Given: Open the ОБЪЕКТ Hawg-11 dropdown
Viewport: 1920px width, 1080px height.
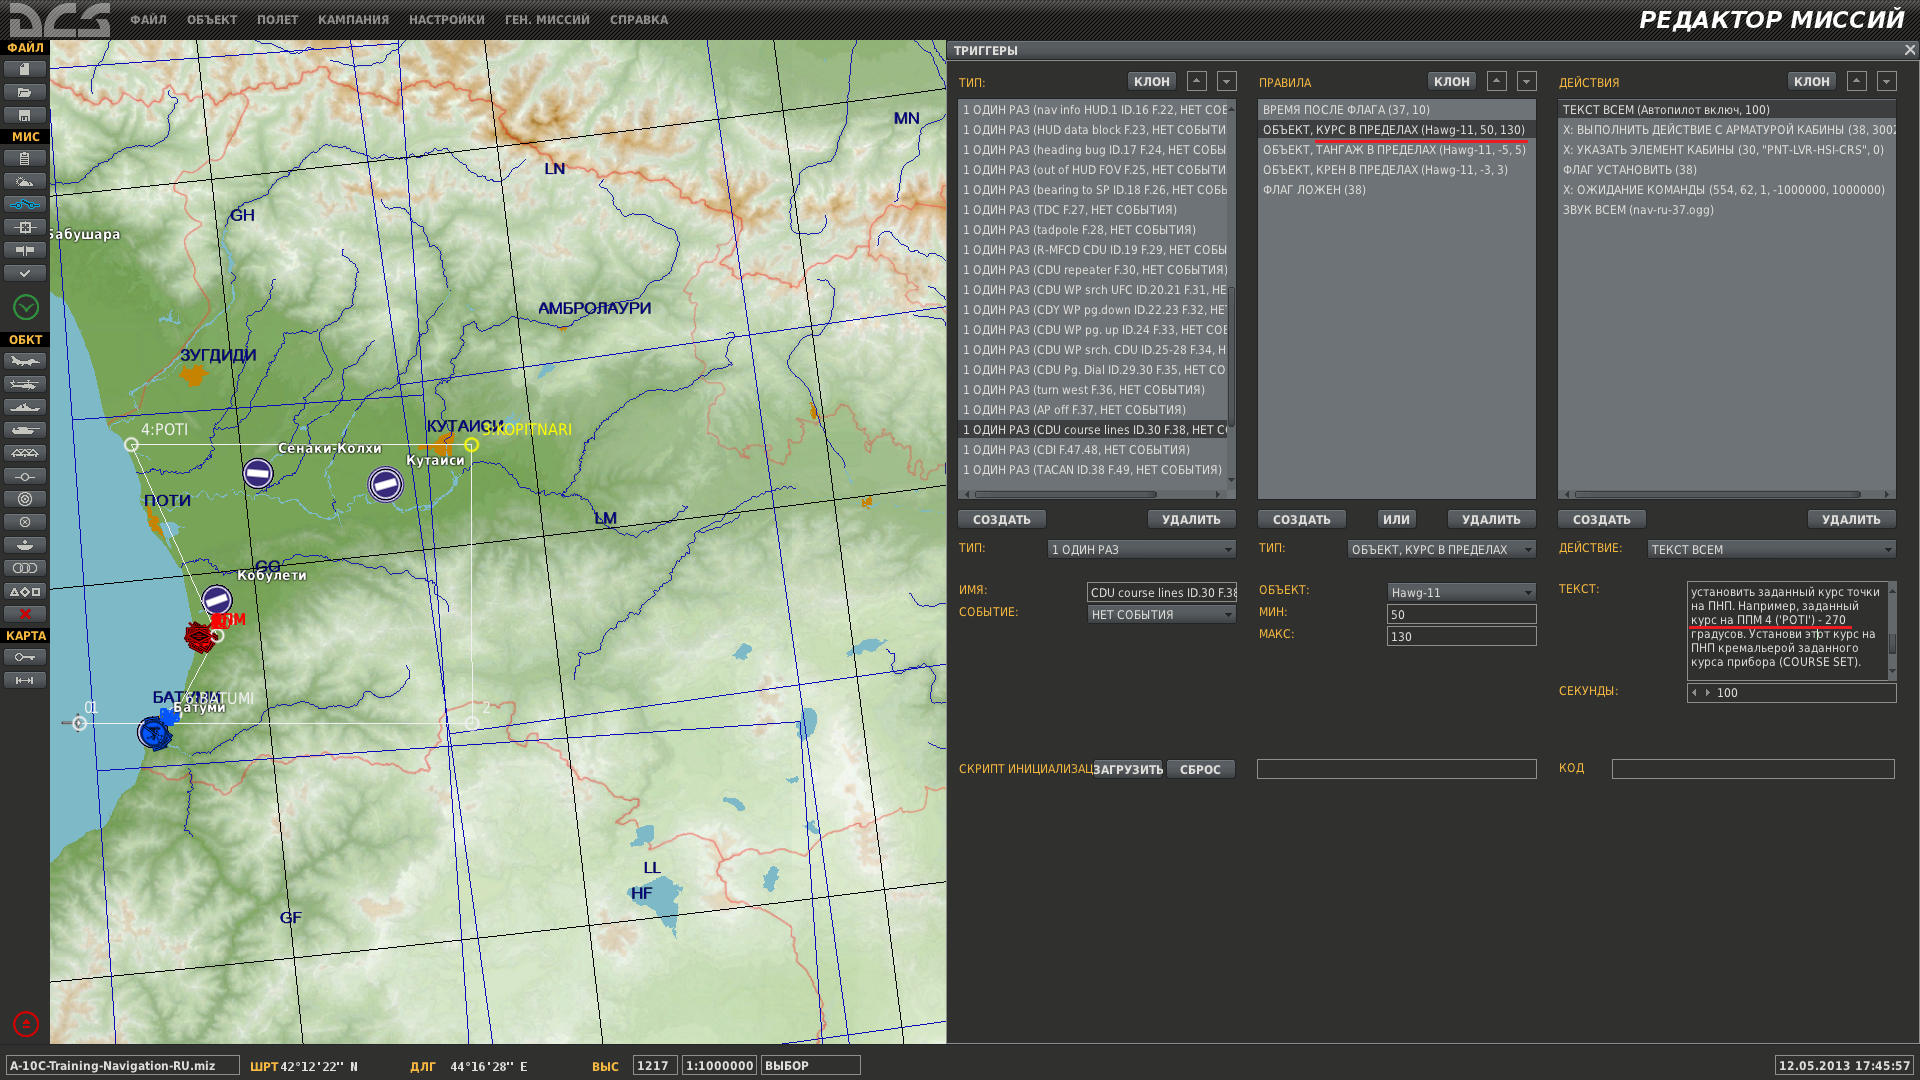Looking at the screenshot, I should (1461, 592).
